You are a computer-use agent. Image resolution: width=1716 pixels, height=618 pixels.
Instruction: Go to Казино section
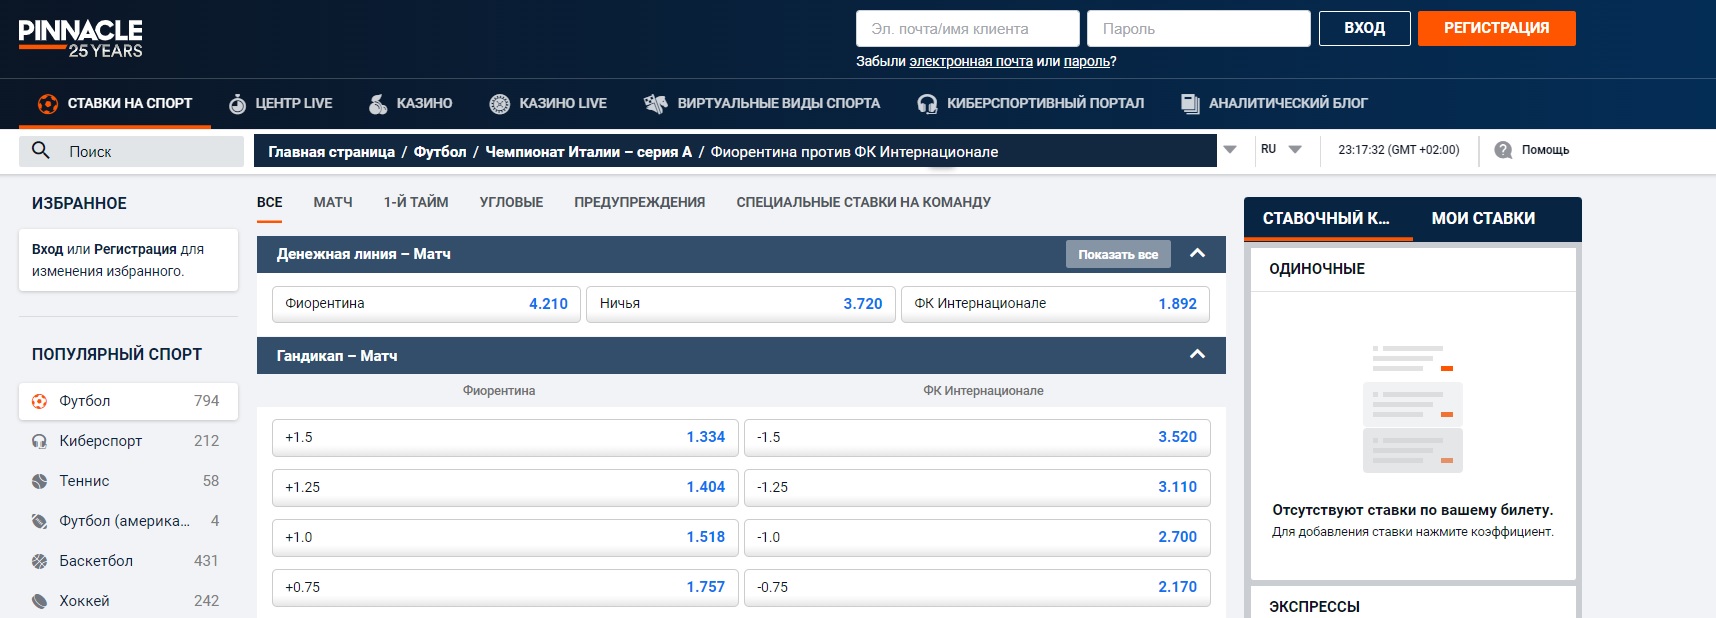pos(410,103)
